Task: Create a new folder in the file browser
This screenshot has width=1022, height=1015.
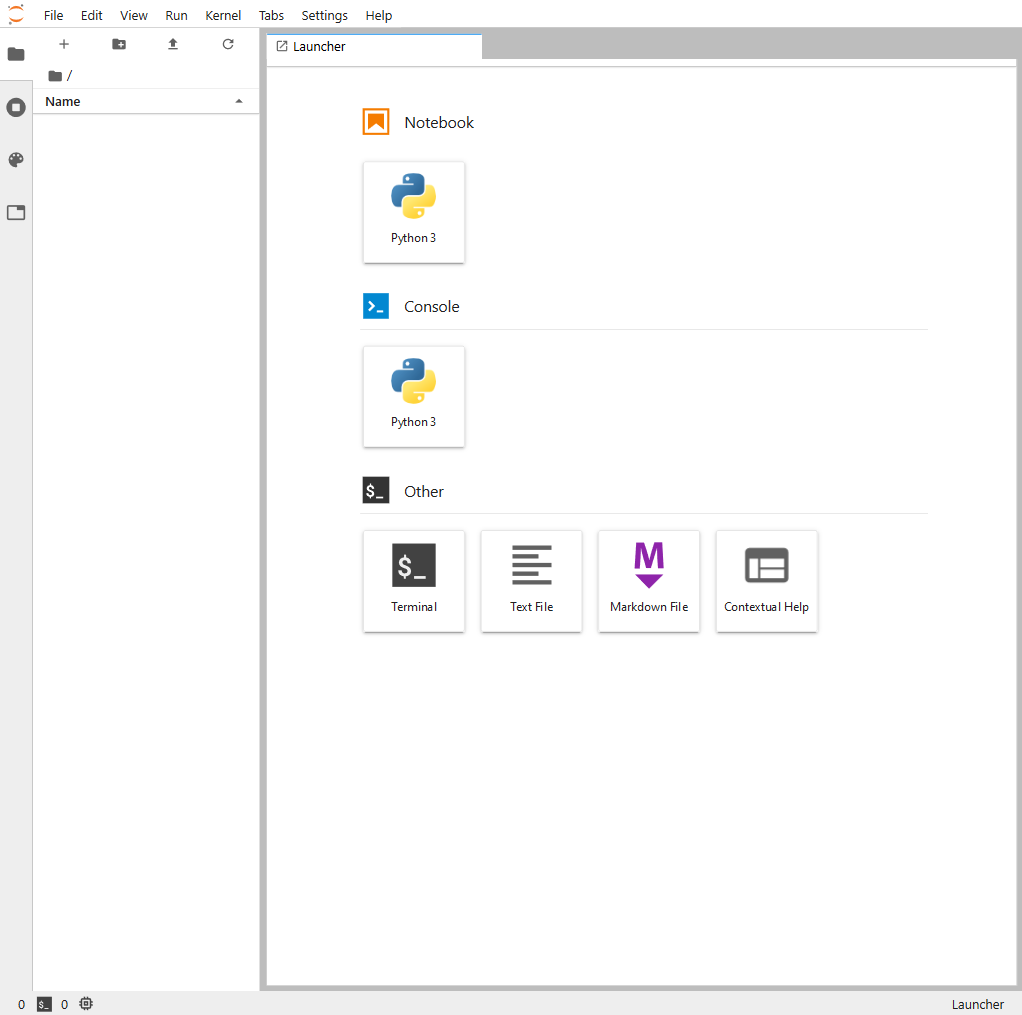Action: tap(118, 44)
